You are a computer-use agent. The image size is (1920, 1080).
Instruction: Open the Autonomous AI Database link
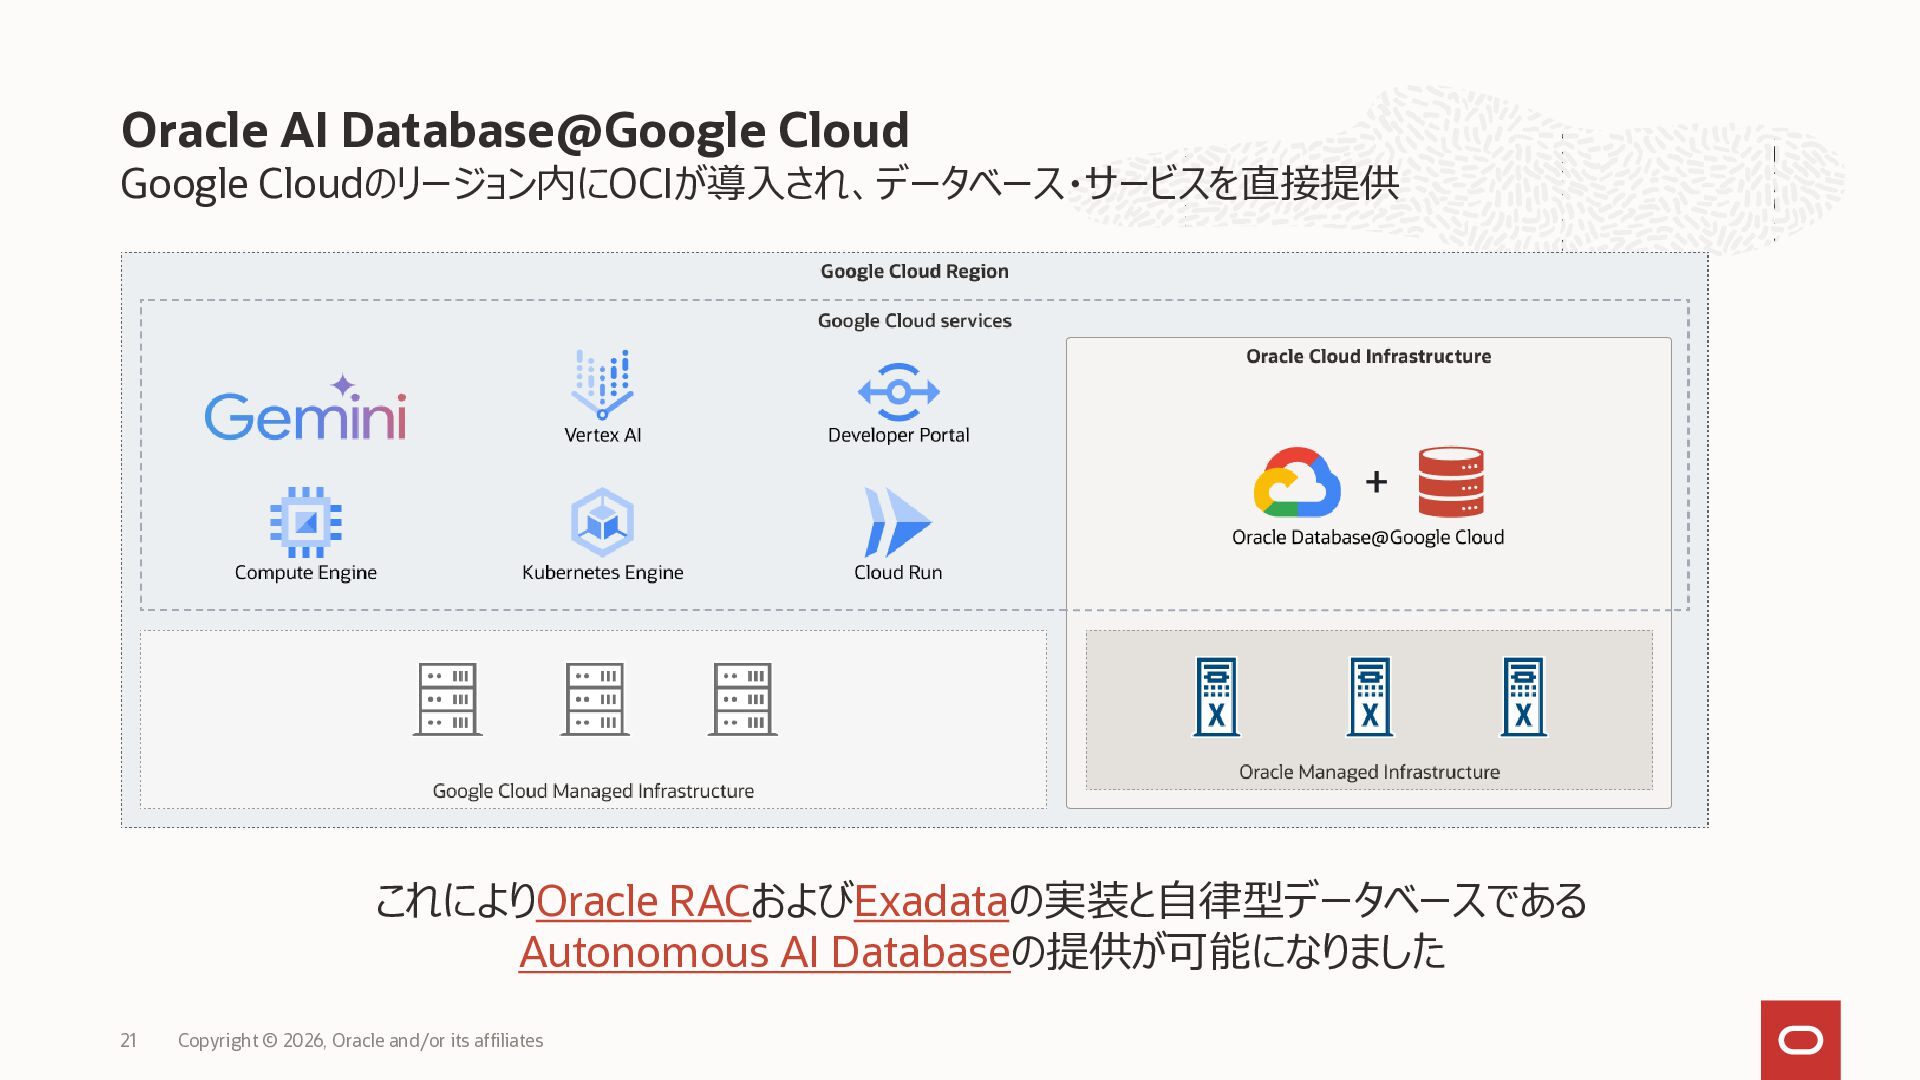pyautogui.click(x=765, y=952)
